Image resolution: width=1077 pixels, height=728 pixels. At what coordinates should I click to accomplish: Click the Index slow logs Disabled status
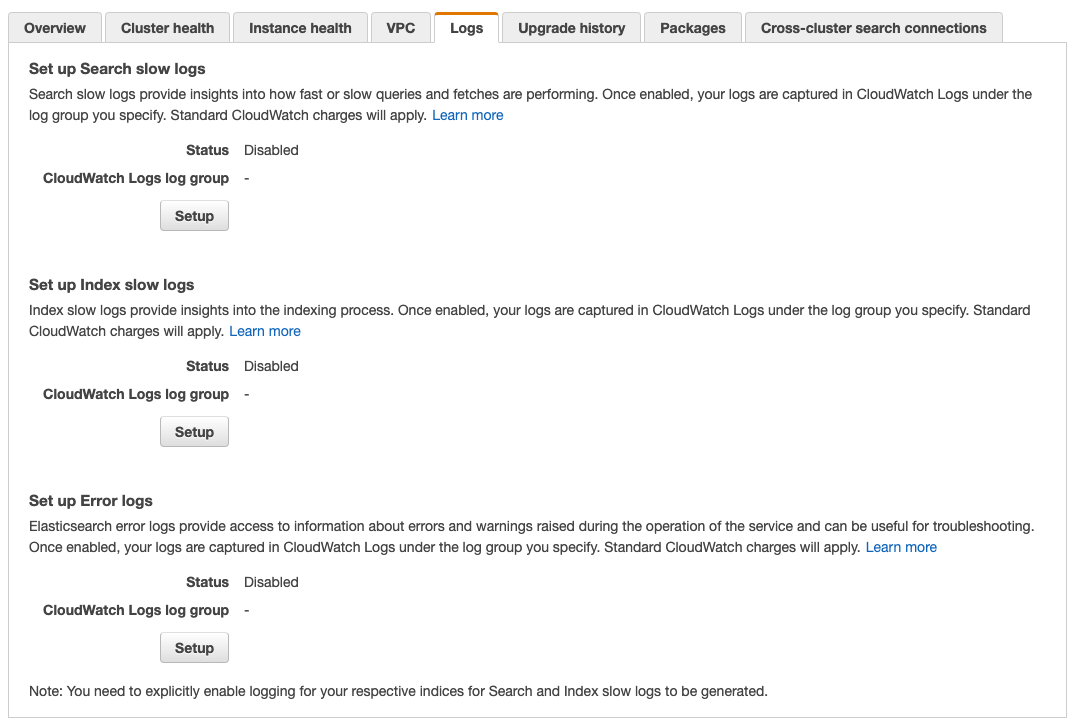click(x=271, y=366)
